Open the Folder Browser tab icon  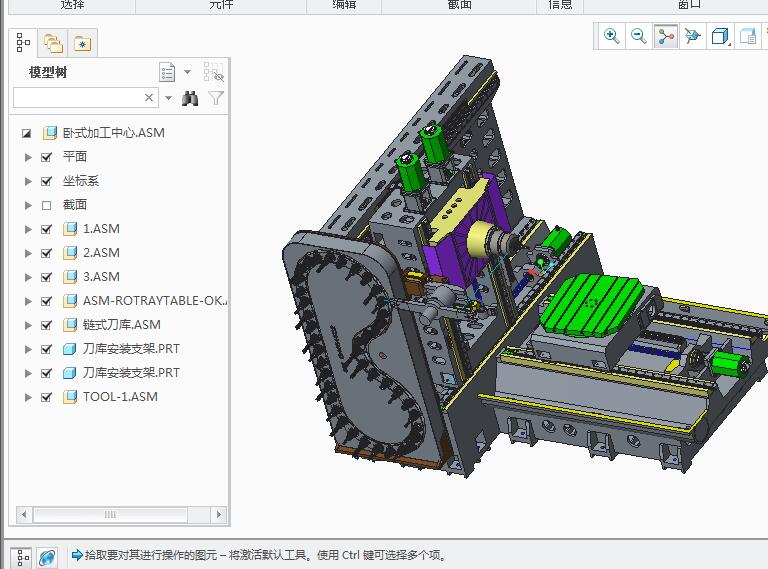click(x=53, y=43)
